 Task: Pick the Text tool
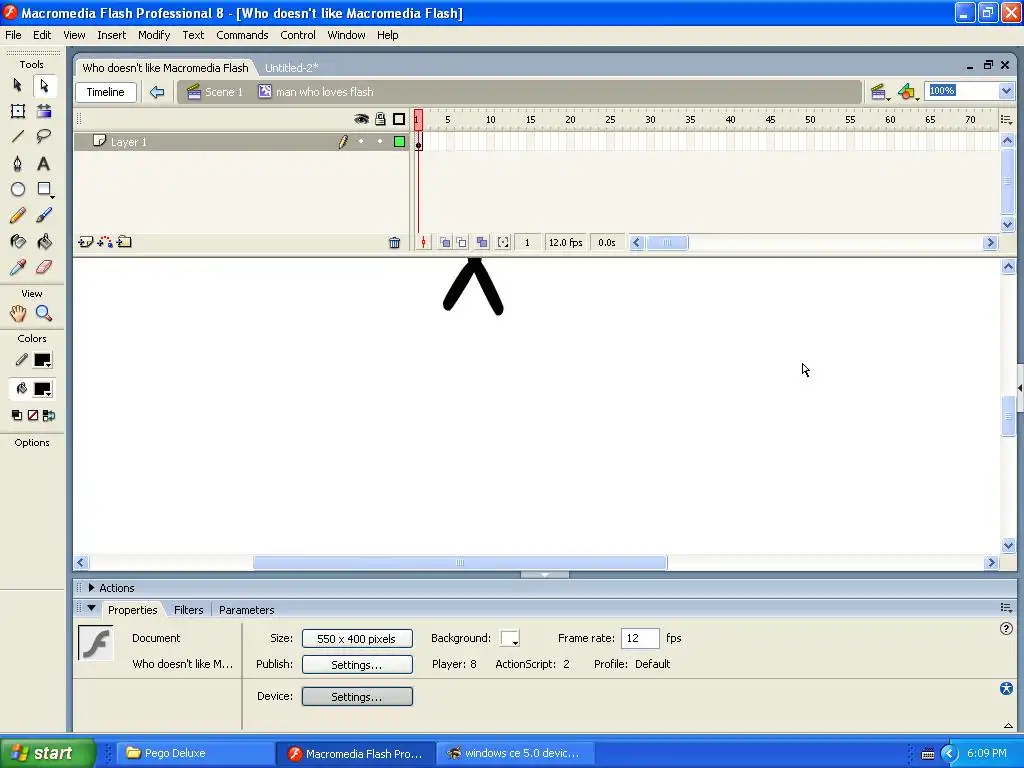[44, 163]
